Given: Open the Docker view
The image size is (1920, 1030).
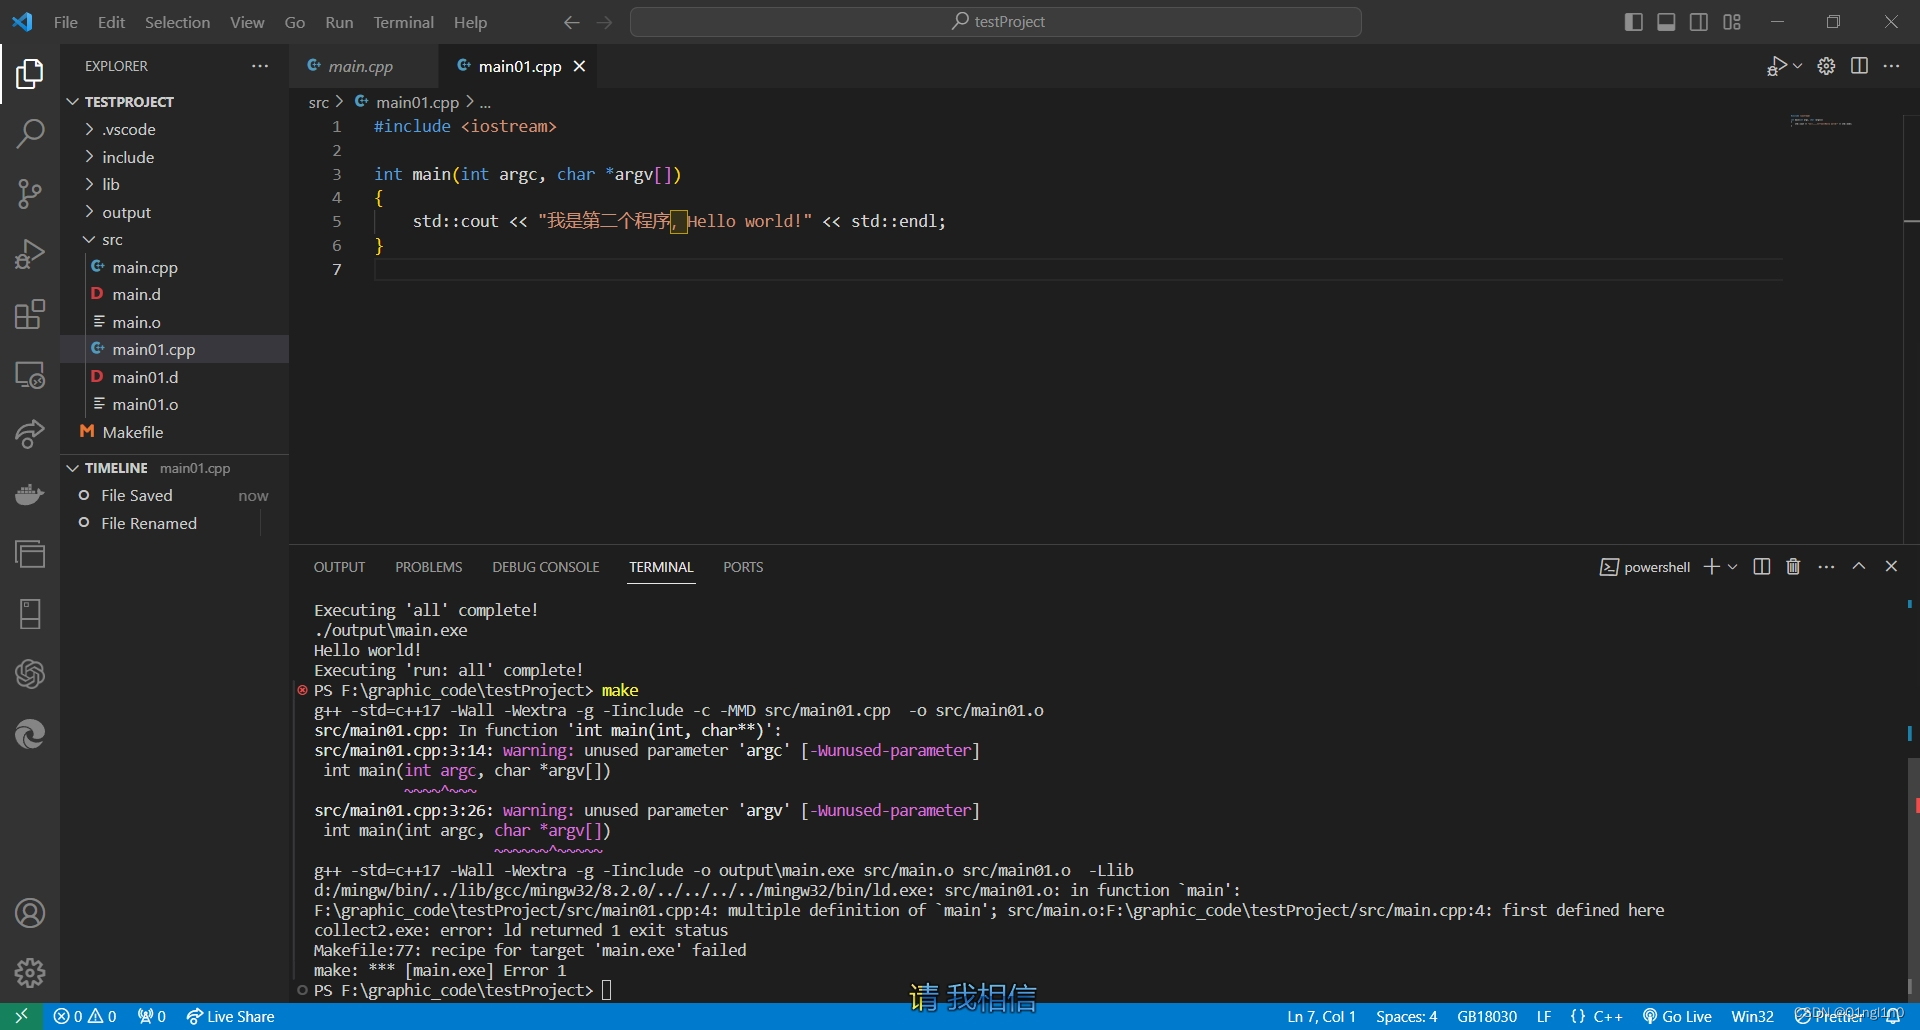Looking at the screenshot, I should click(x=30, y=494).
